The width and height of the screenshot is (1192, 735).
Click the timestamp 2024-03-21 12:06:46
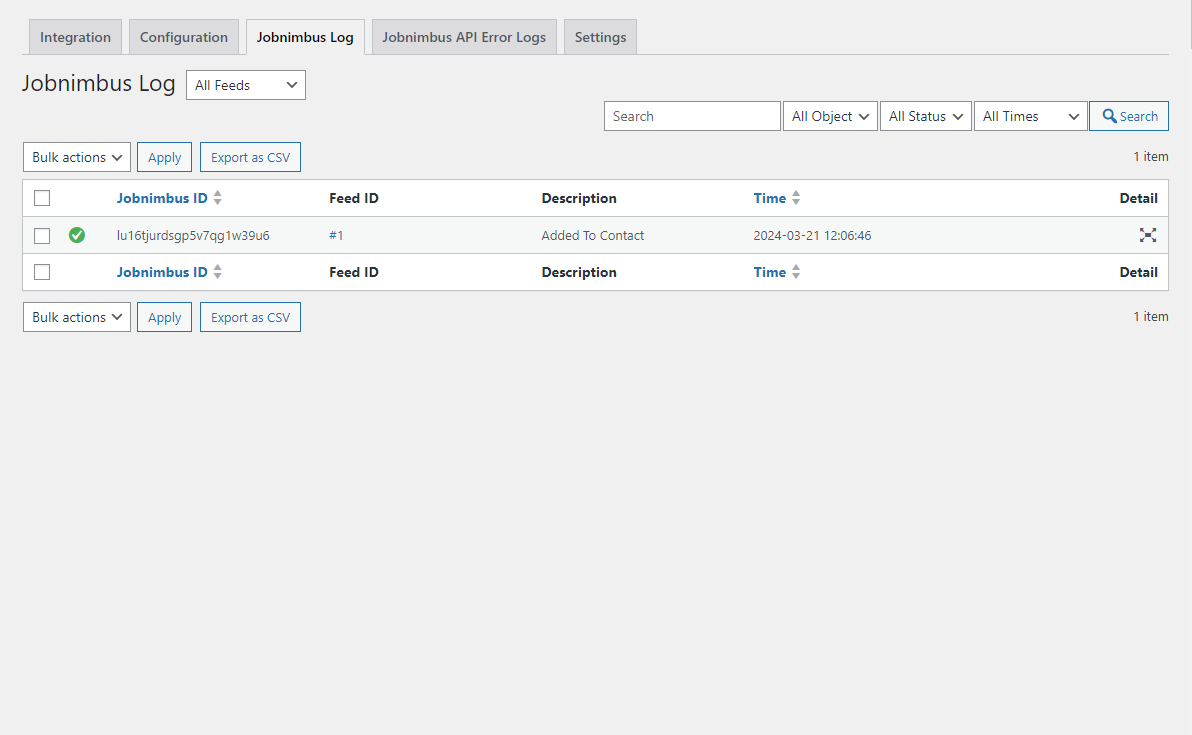tap(812, 236)
